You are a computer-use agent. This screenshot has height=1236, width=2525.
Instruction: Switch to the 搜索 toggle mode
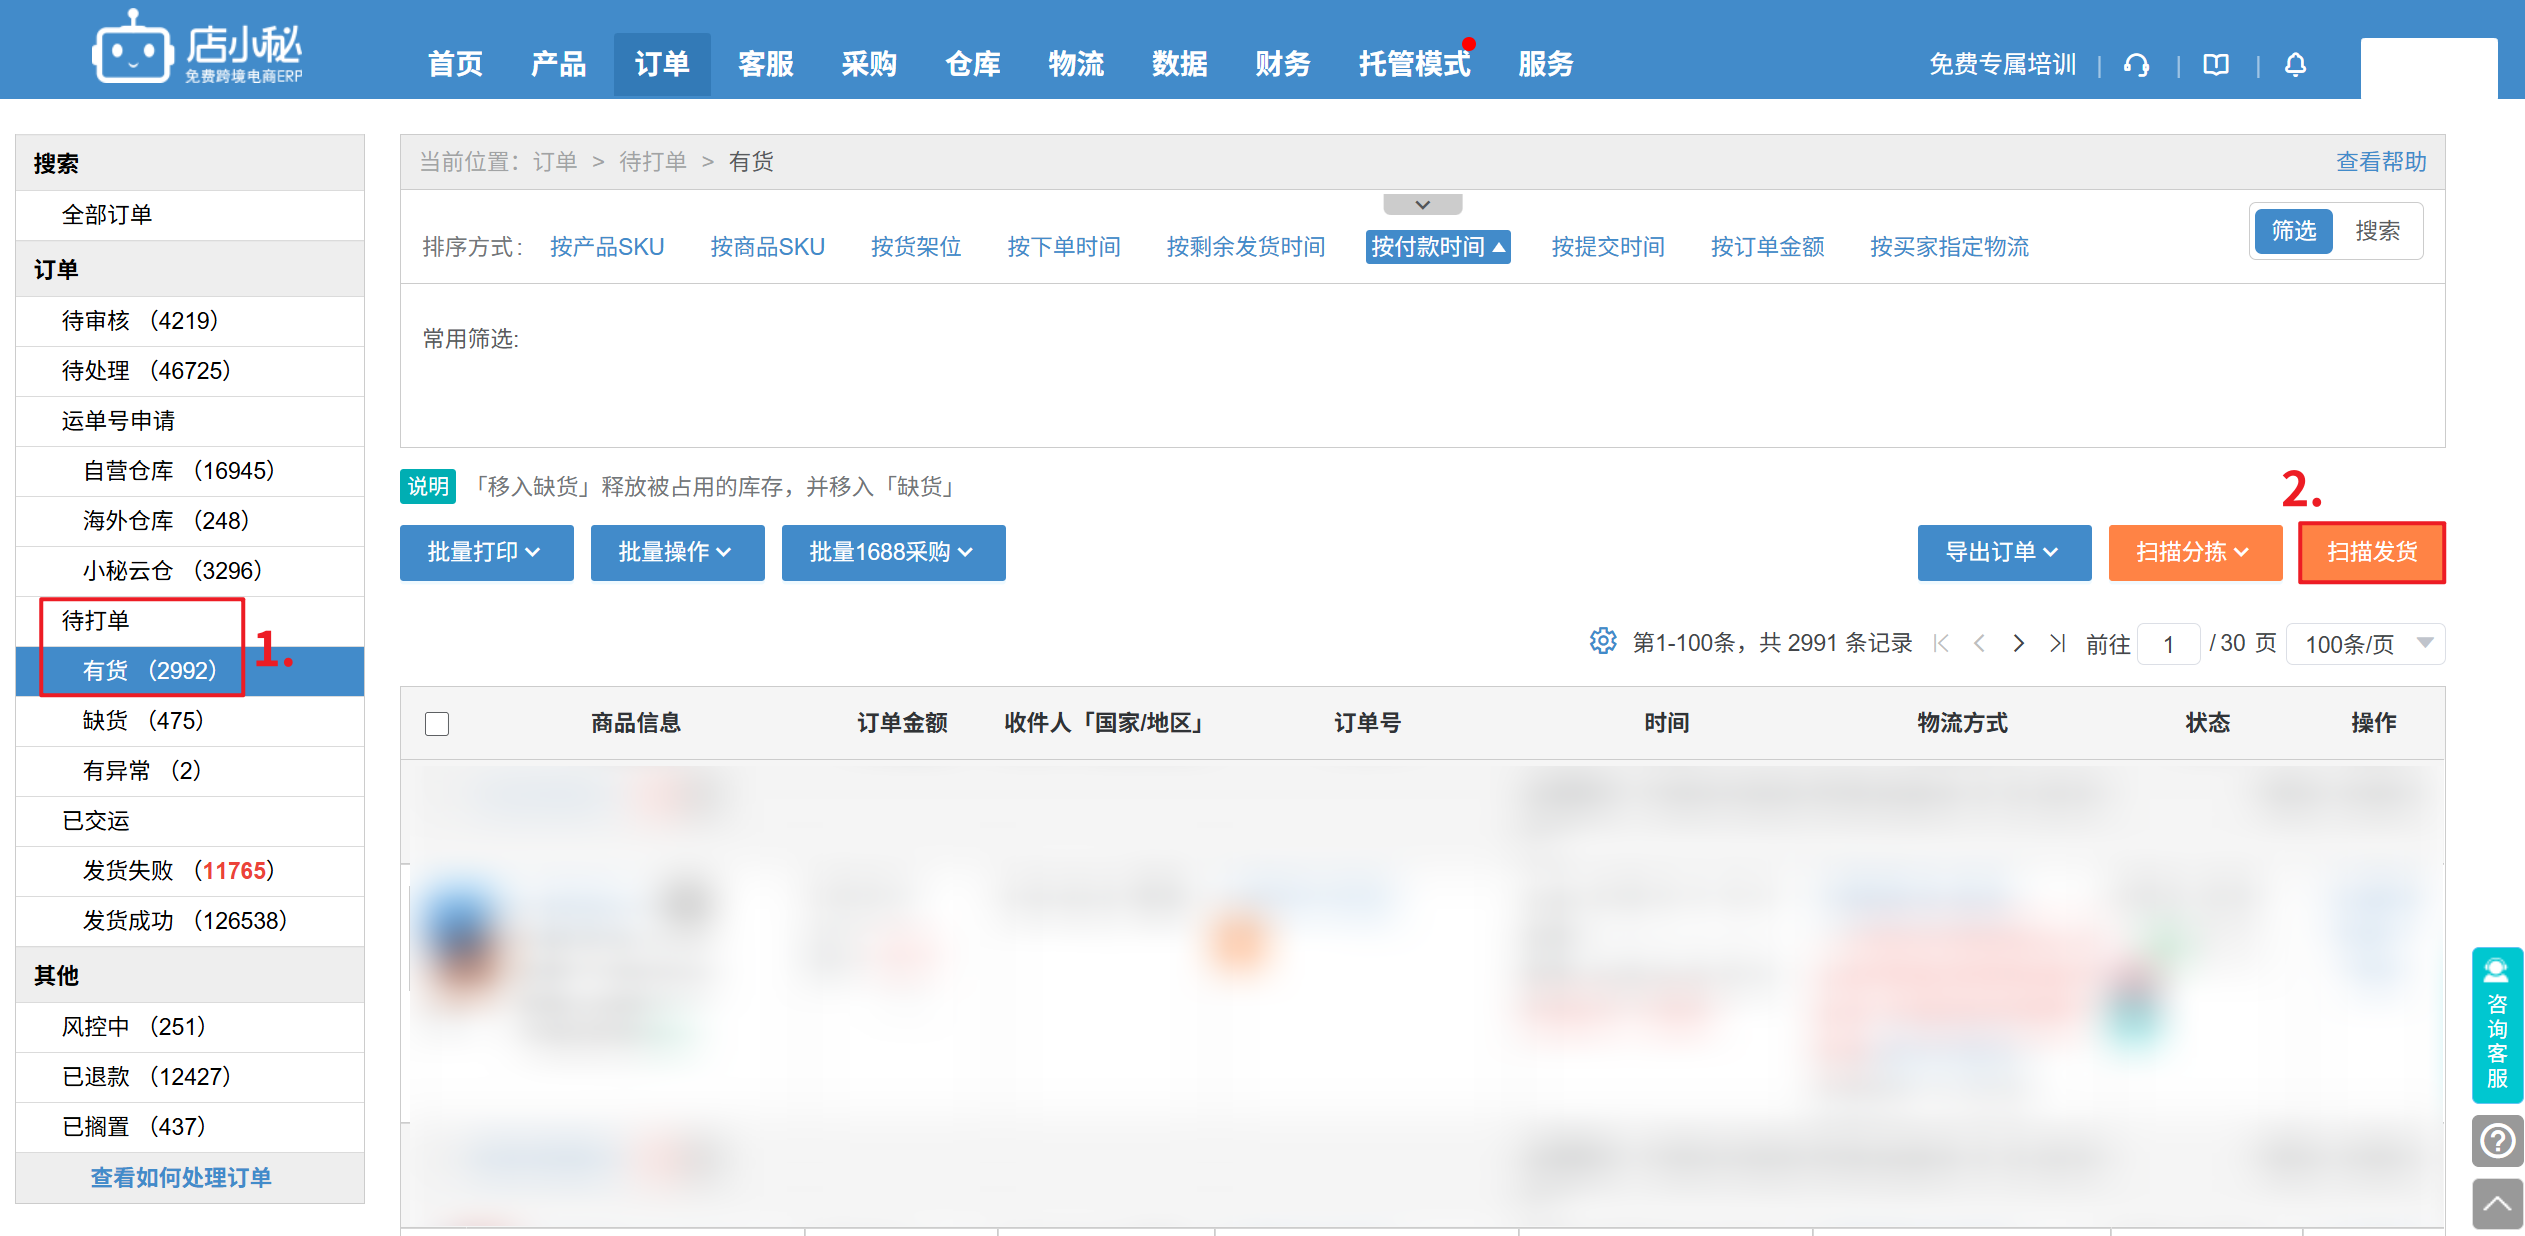[x=2377, y=231]
